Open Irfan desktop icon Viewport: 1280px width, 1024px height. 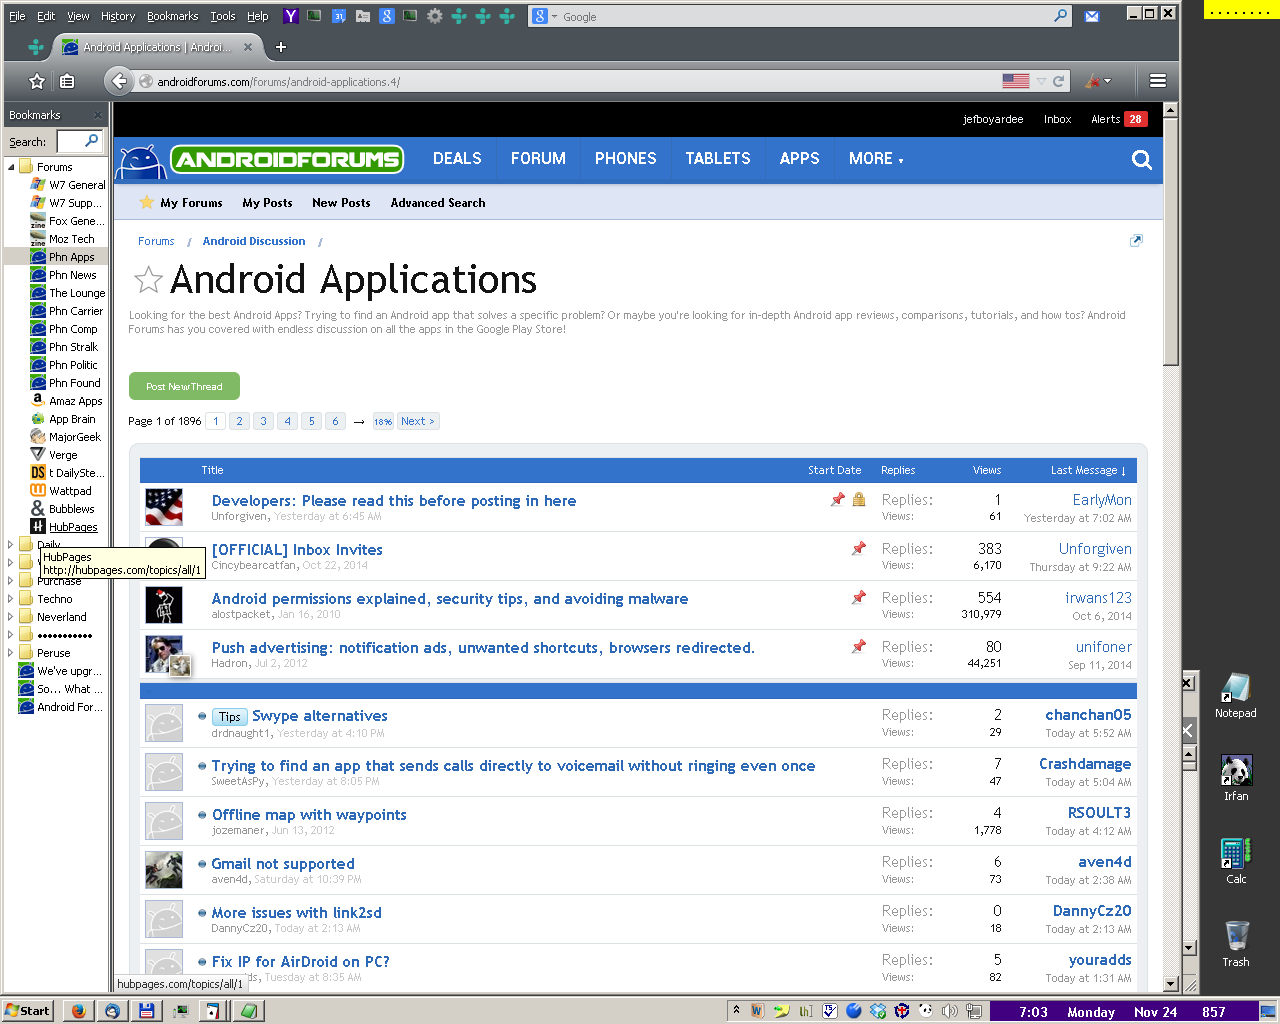coord(1236,778)
